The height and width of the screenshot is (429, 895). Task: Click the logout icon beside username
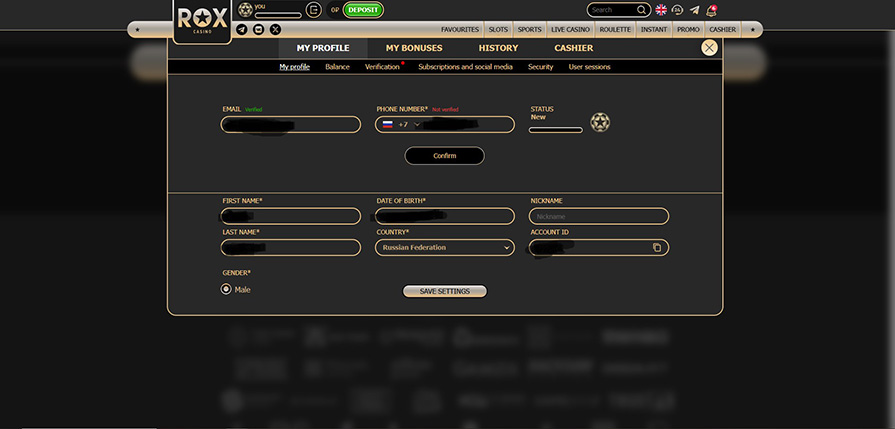(x=314, y=10)
